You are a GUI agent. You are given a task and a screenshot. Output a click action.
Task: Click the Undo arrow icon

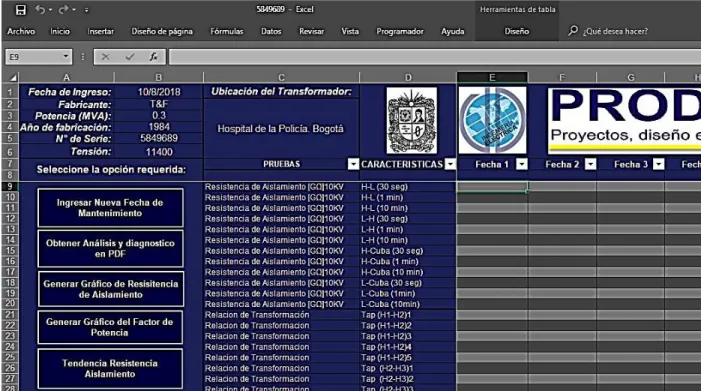[40, 9]
